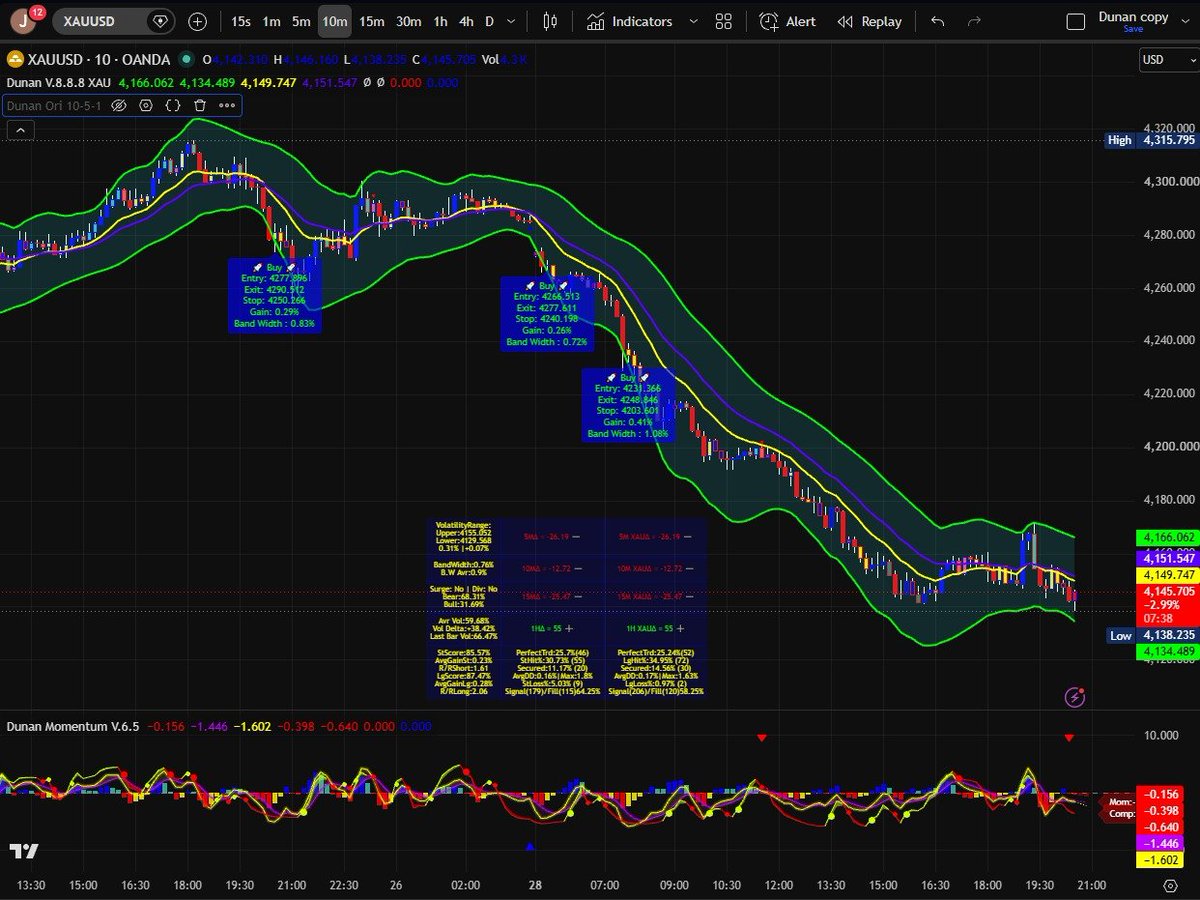Switch to the 5m timeframe
The height and width of the screenshot is (900, 1200).
click(x=301, y=21)
